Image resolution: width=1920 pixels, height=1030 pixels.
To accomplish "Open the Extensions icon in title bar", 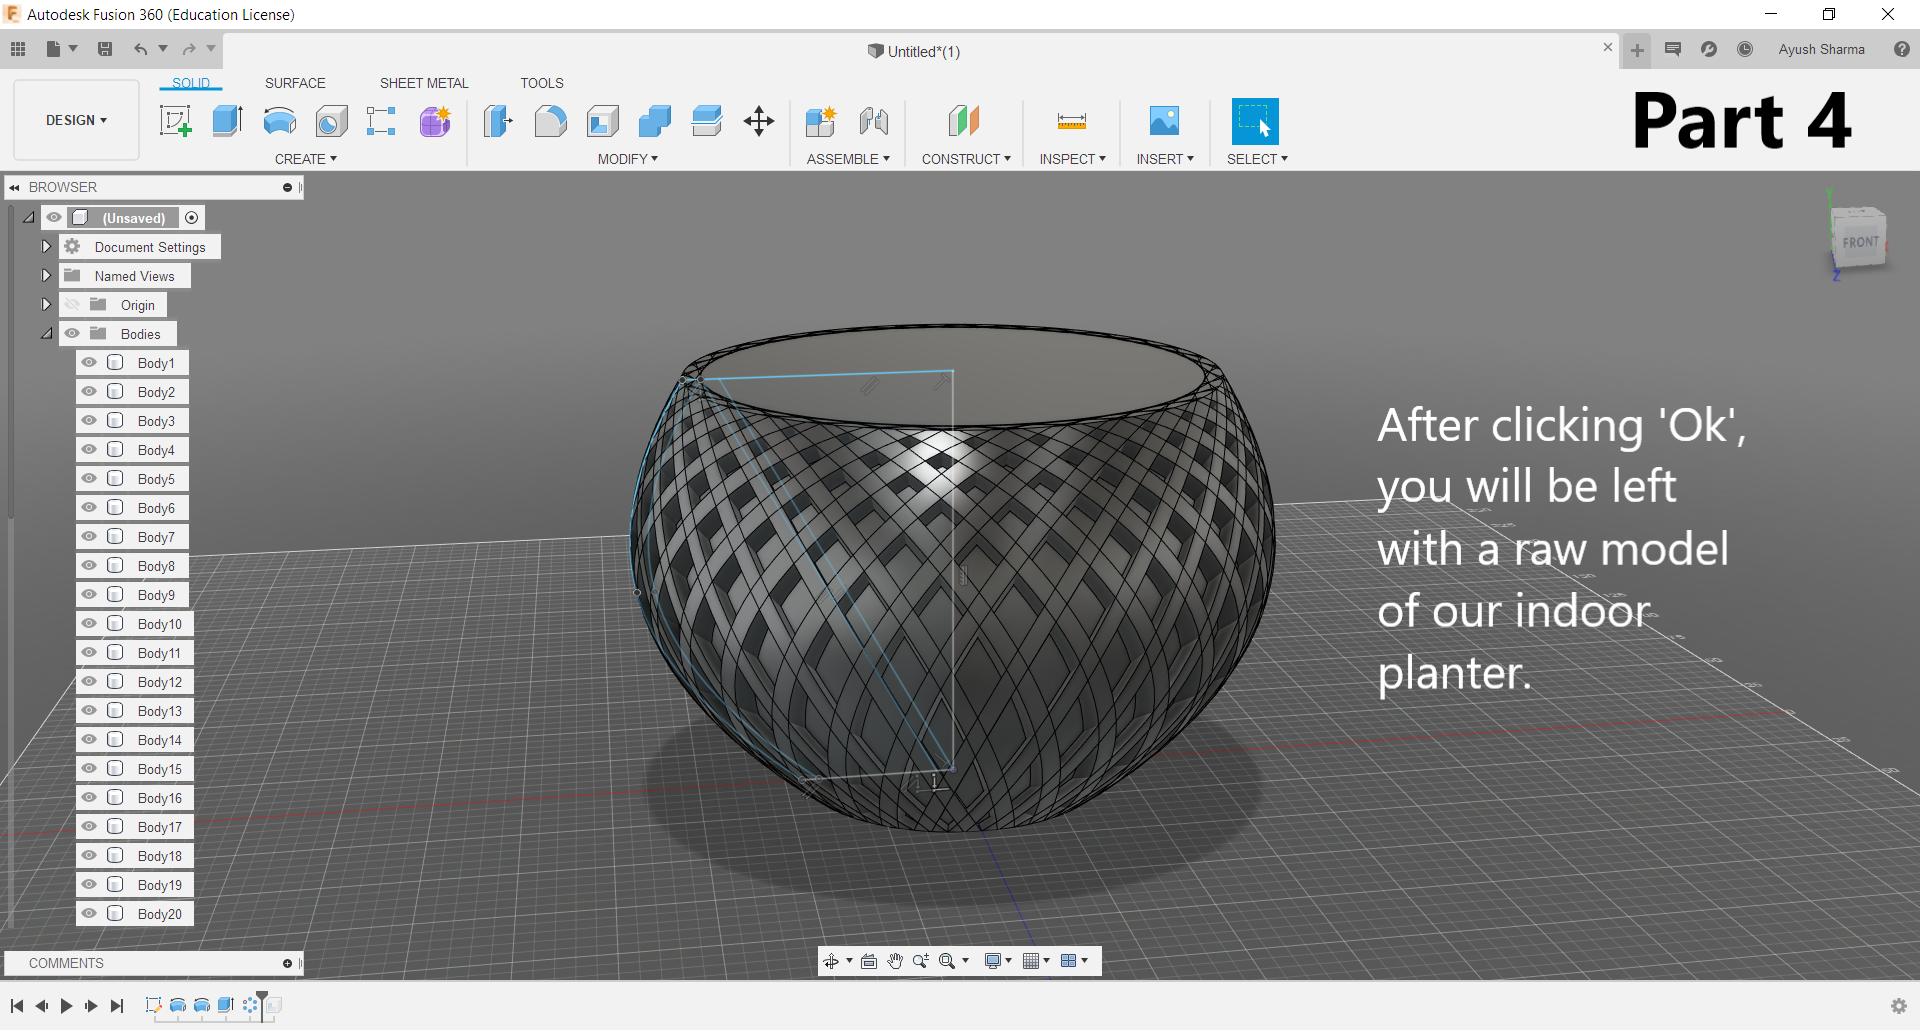I will 1709,49.
